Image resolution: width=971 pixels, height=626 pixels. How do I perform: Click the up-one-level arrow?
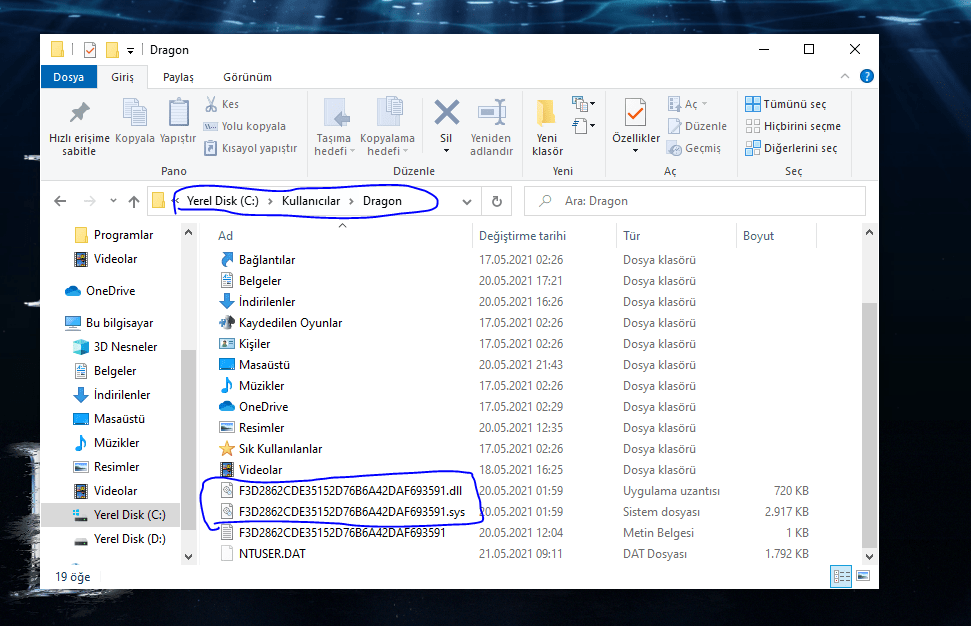(134, 201)
